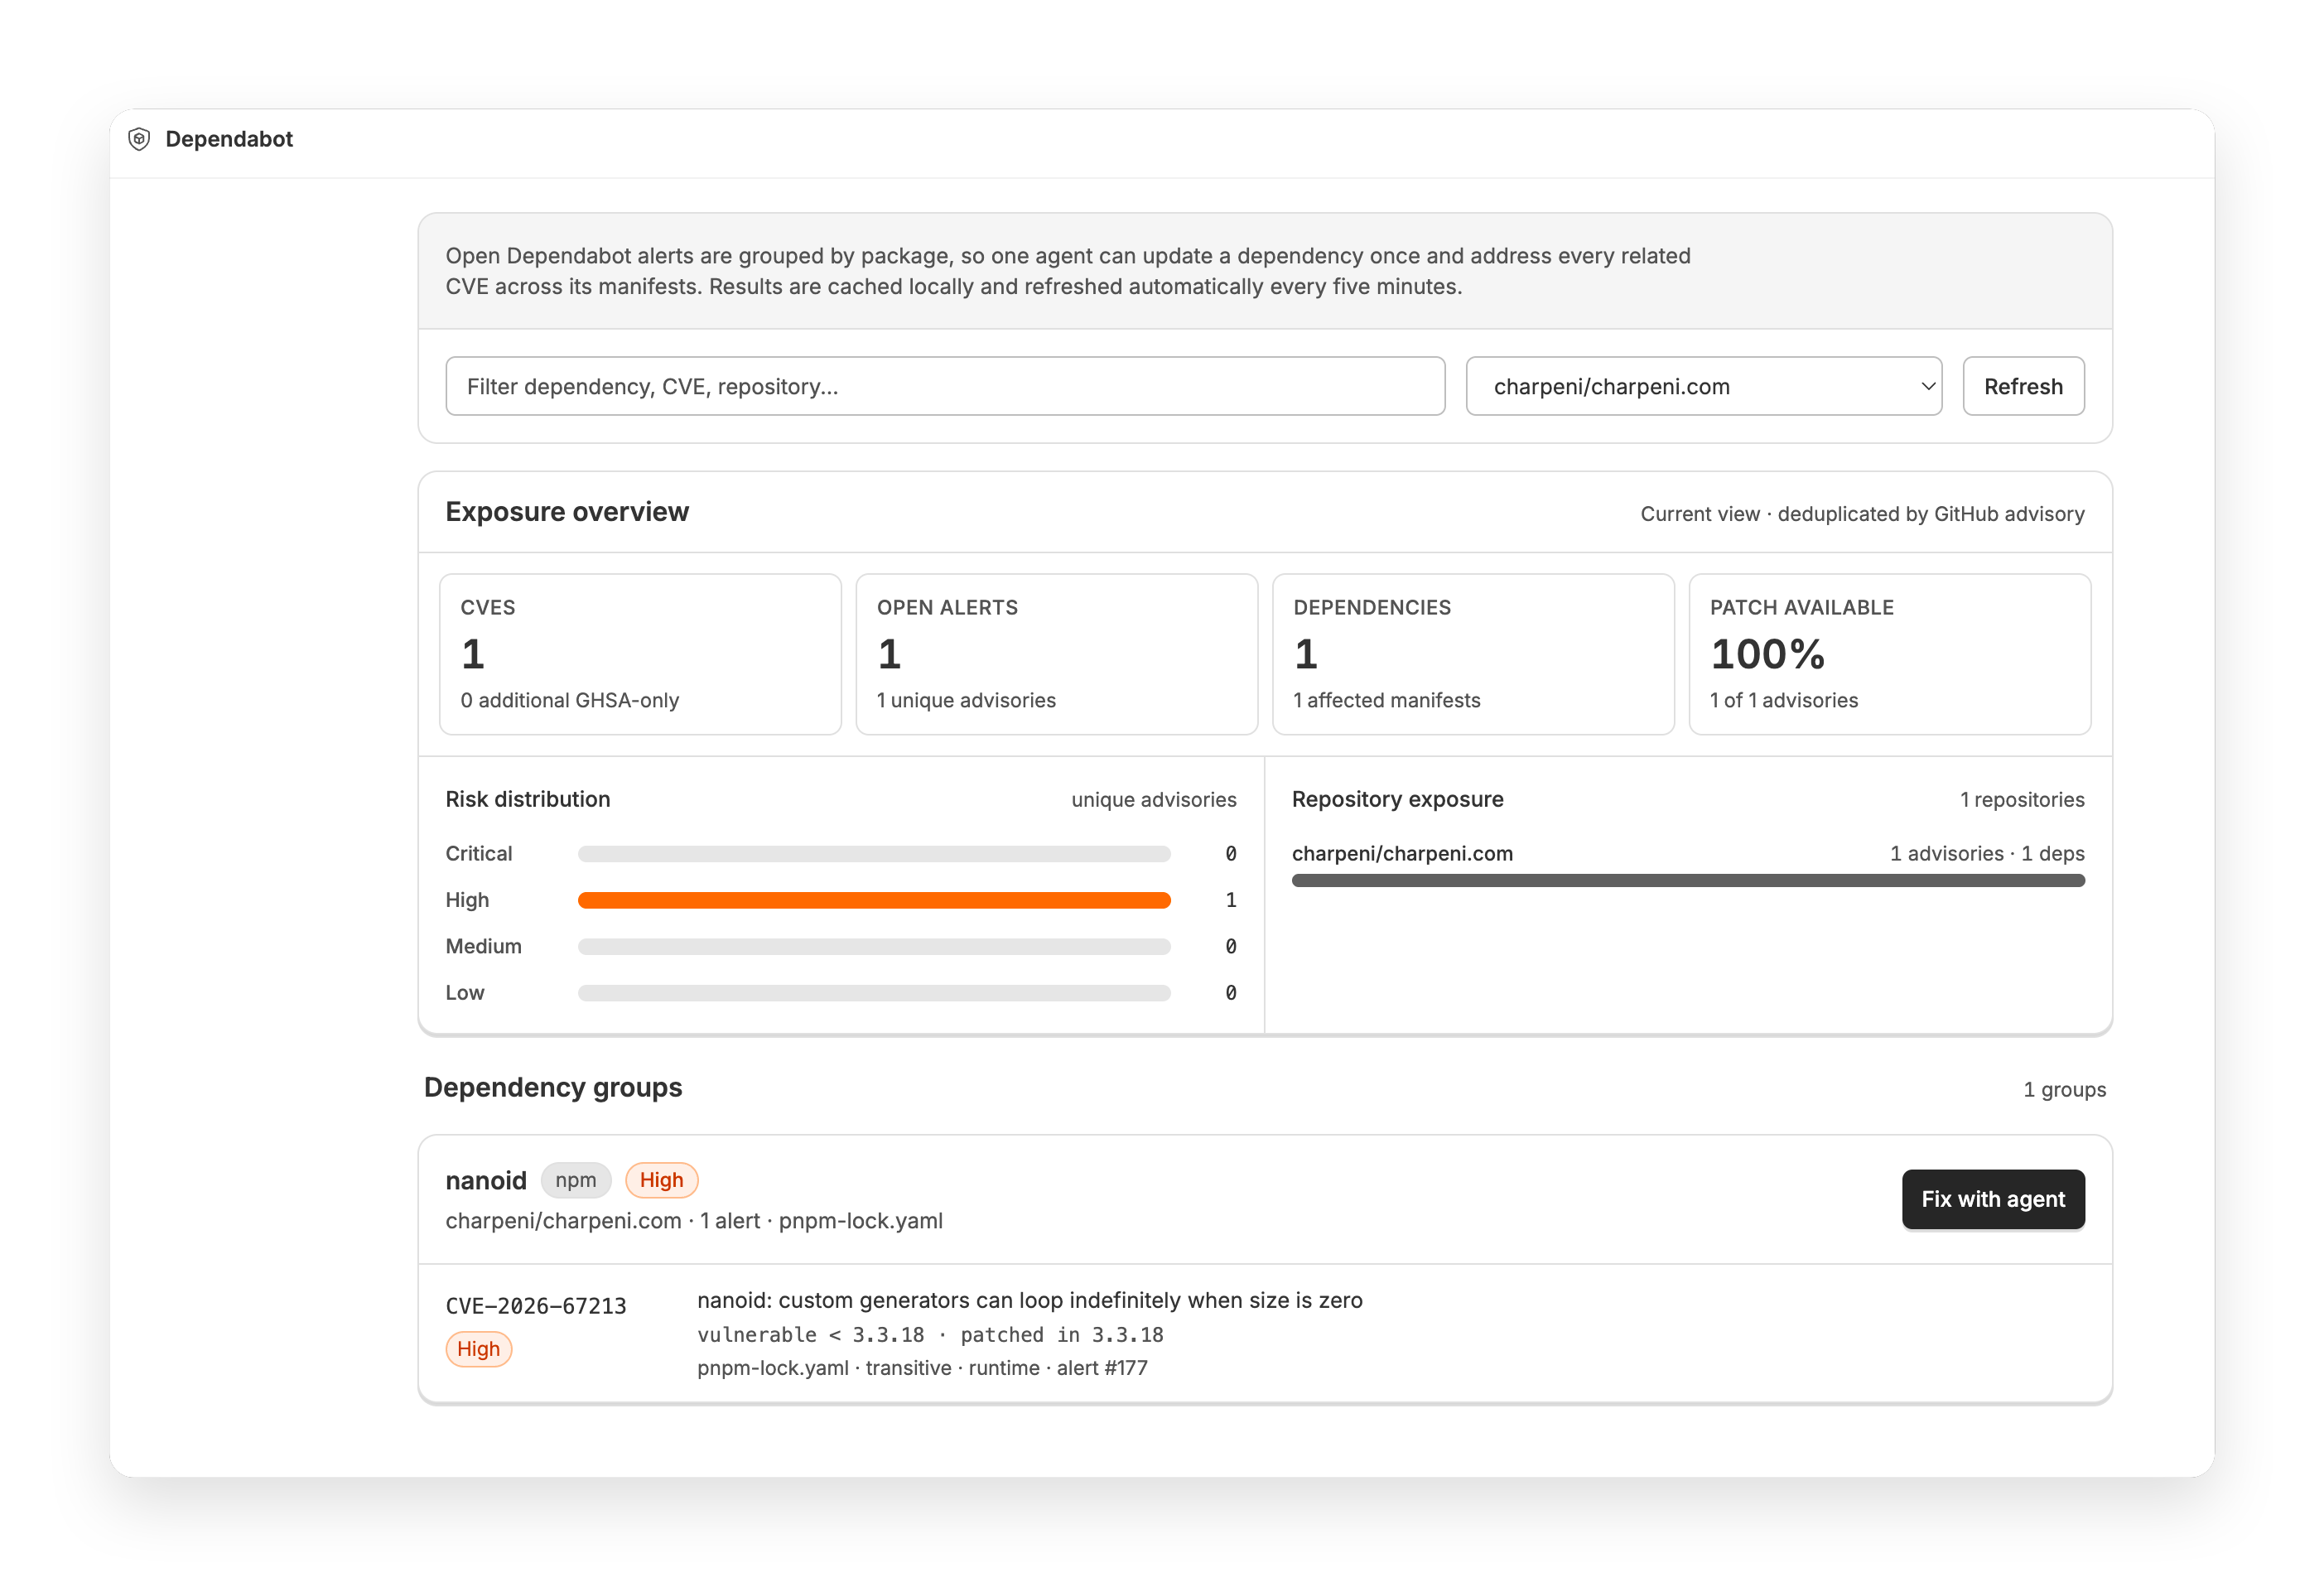The height and width of the screenshot is (1587, 2324).
Task: Click the '1 of 1 advisories' text
Action: pyautogui.click(x=1784, y=700)
